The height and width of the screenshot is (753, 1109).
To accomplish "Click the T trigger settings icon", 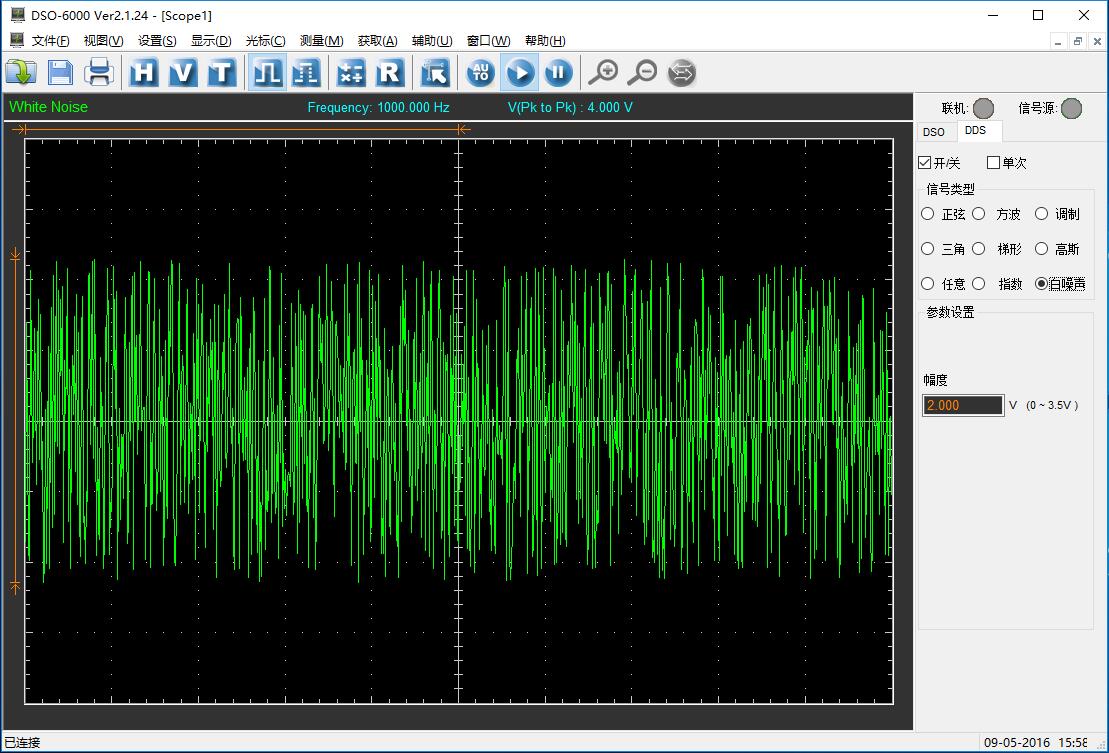I will coord(221,72).
